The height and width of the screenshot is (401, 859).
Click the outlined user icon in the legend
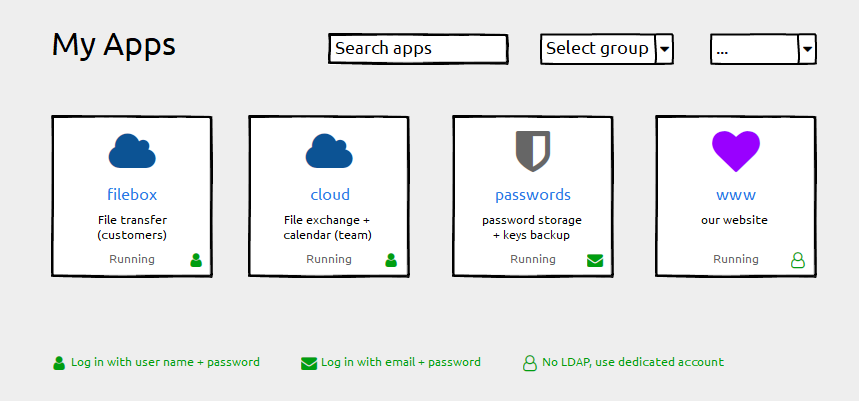530,363
